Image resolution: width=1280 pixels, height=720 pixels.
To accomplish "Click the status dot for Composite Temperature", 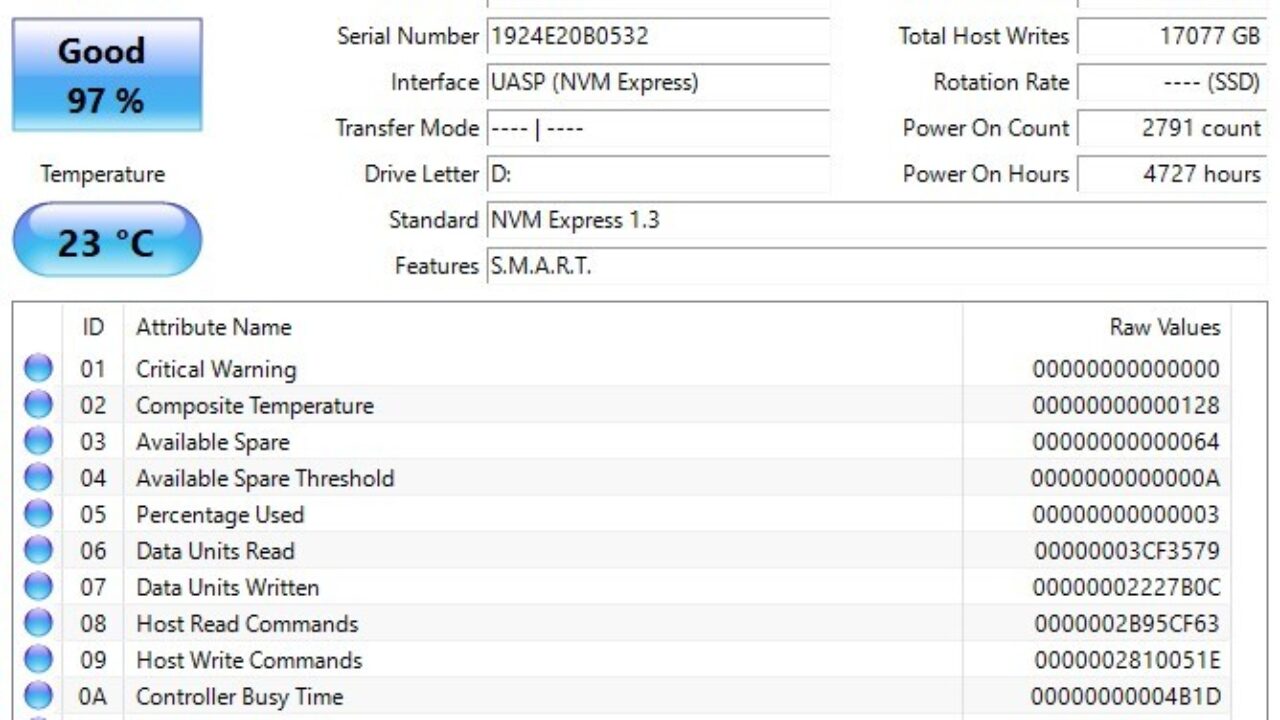I will click(x=38, y=406).
